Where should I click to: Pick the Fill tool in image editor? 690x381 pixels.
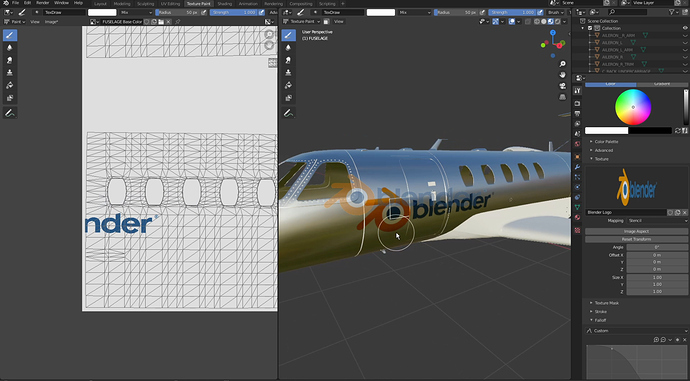pyautogui.click(x=10, y=85)
